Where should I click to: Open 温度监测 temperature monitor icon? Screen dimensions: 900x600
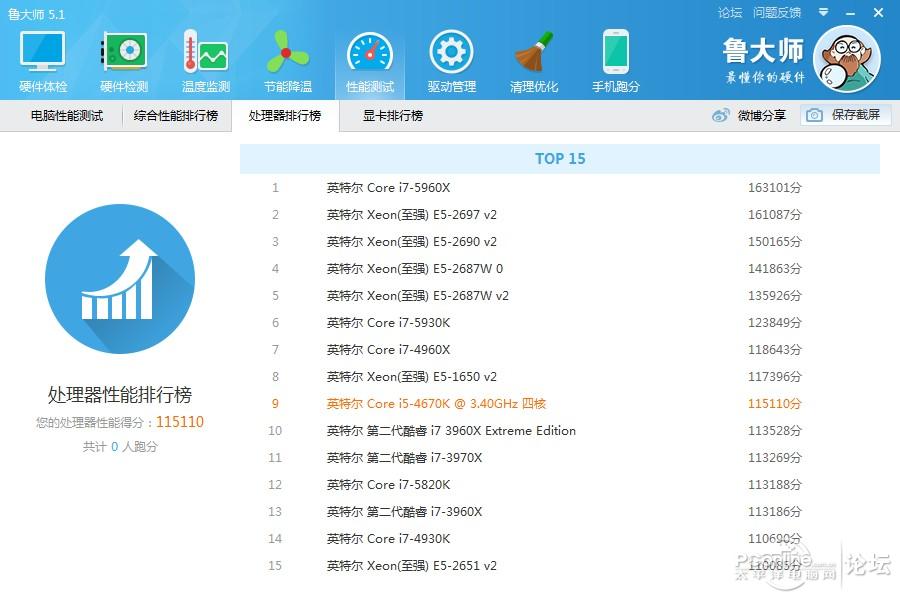[205, 52]
